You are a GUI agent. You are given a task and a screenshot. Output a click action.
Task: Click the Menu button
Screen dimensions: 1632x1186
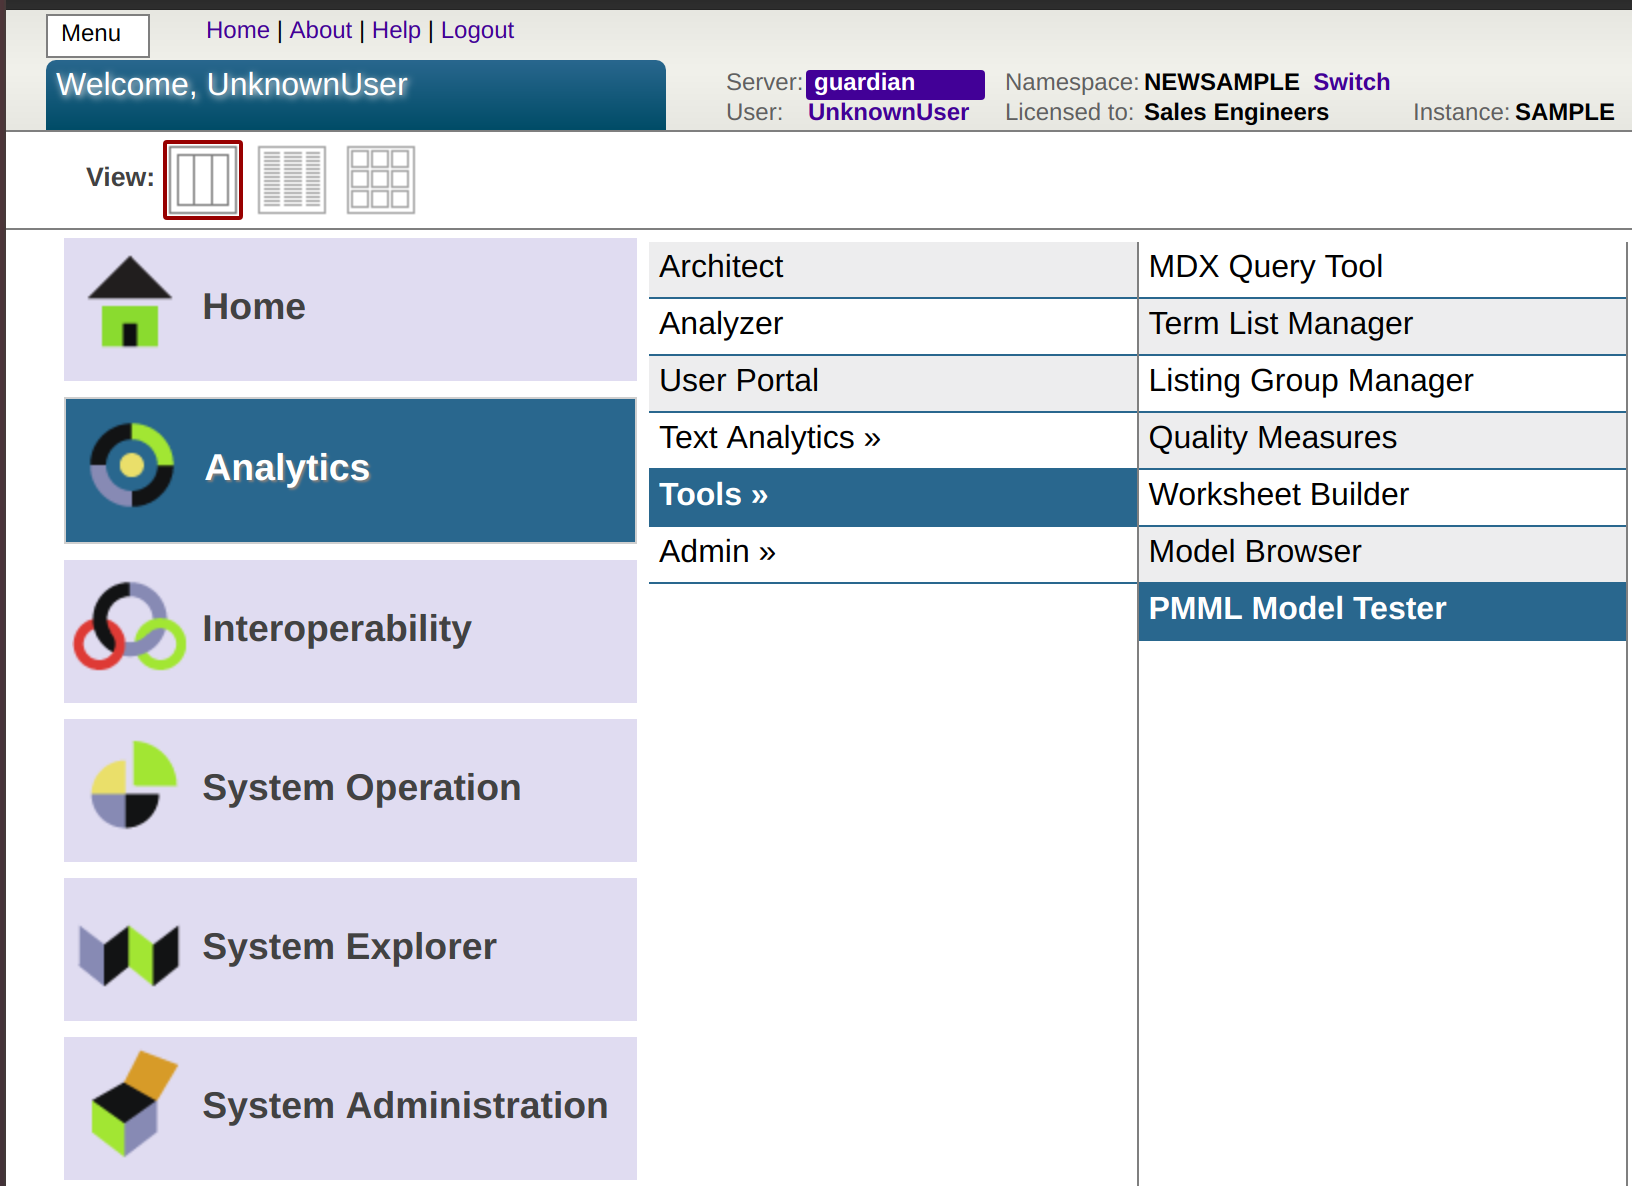97,35
